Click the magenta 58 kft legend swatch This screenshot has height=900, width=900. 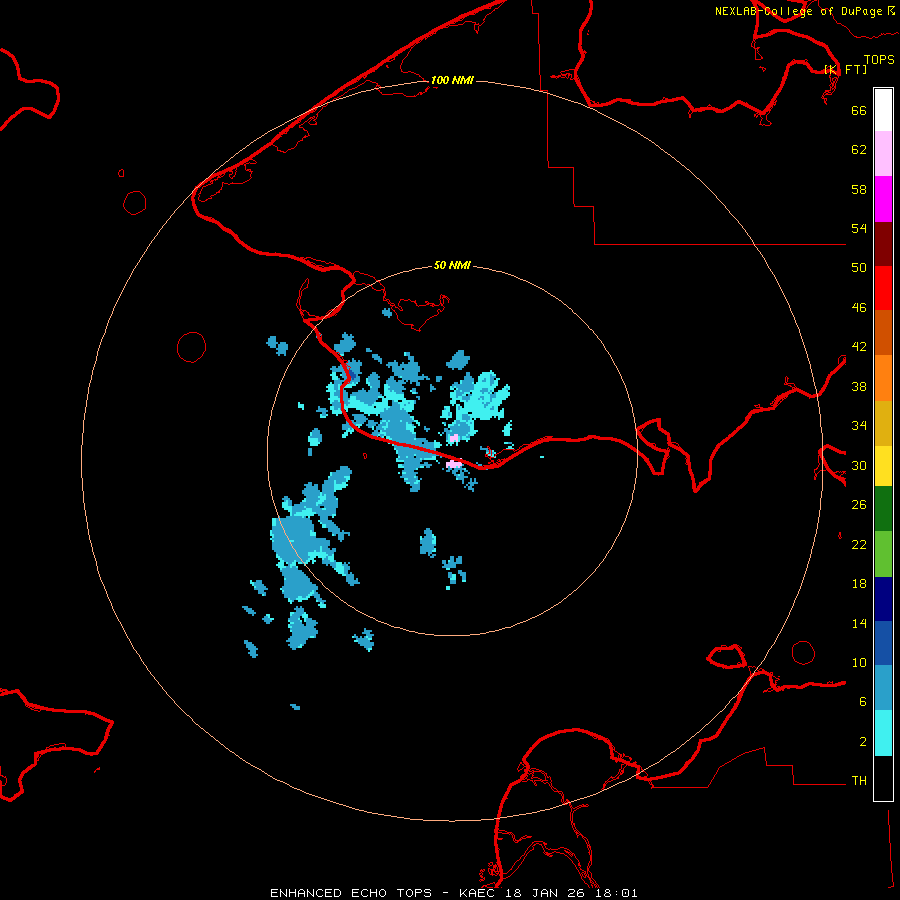click(x=883, y=199)
